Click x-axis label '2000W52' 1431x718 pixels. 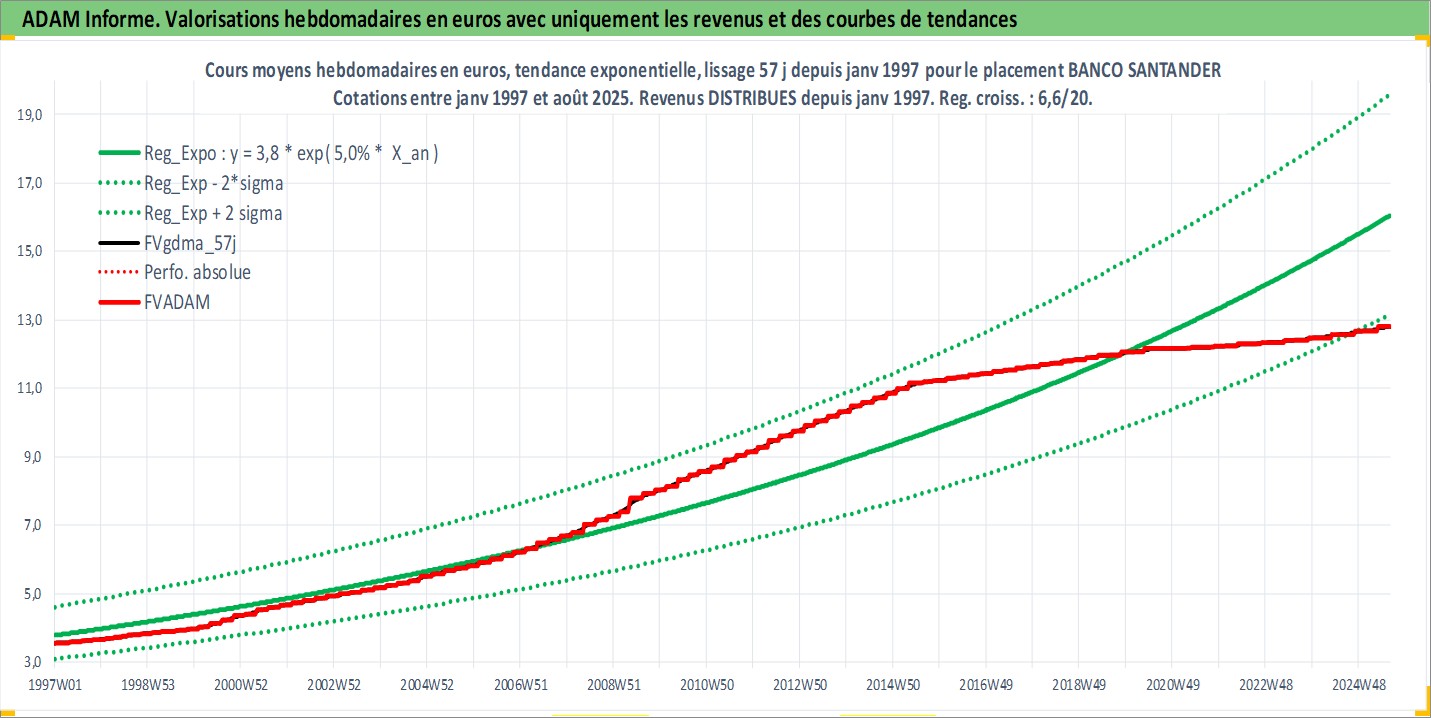tap(239, 685)
